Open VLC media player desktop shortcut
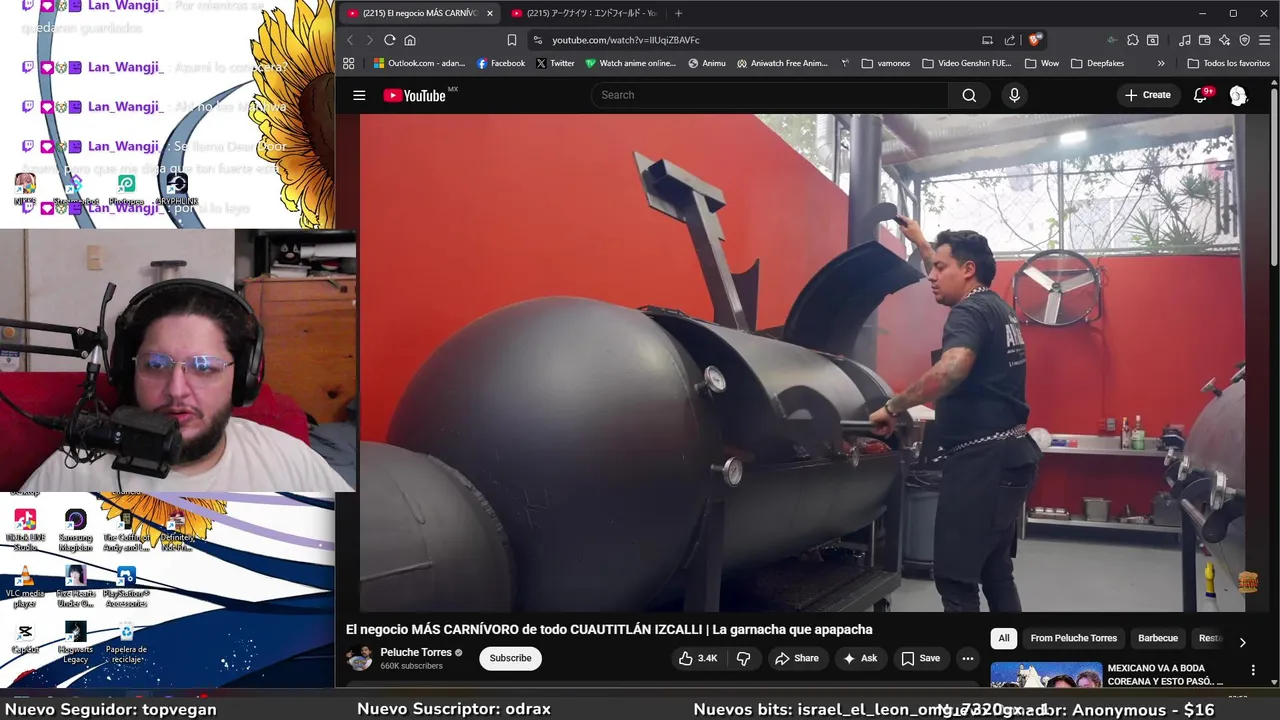This screenshot has height=720, width=1280. (25, 586)
